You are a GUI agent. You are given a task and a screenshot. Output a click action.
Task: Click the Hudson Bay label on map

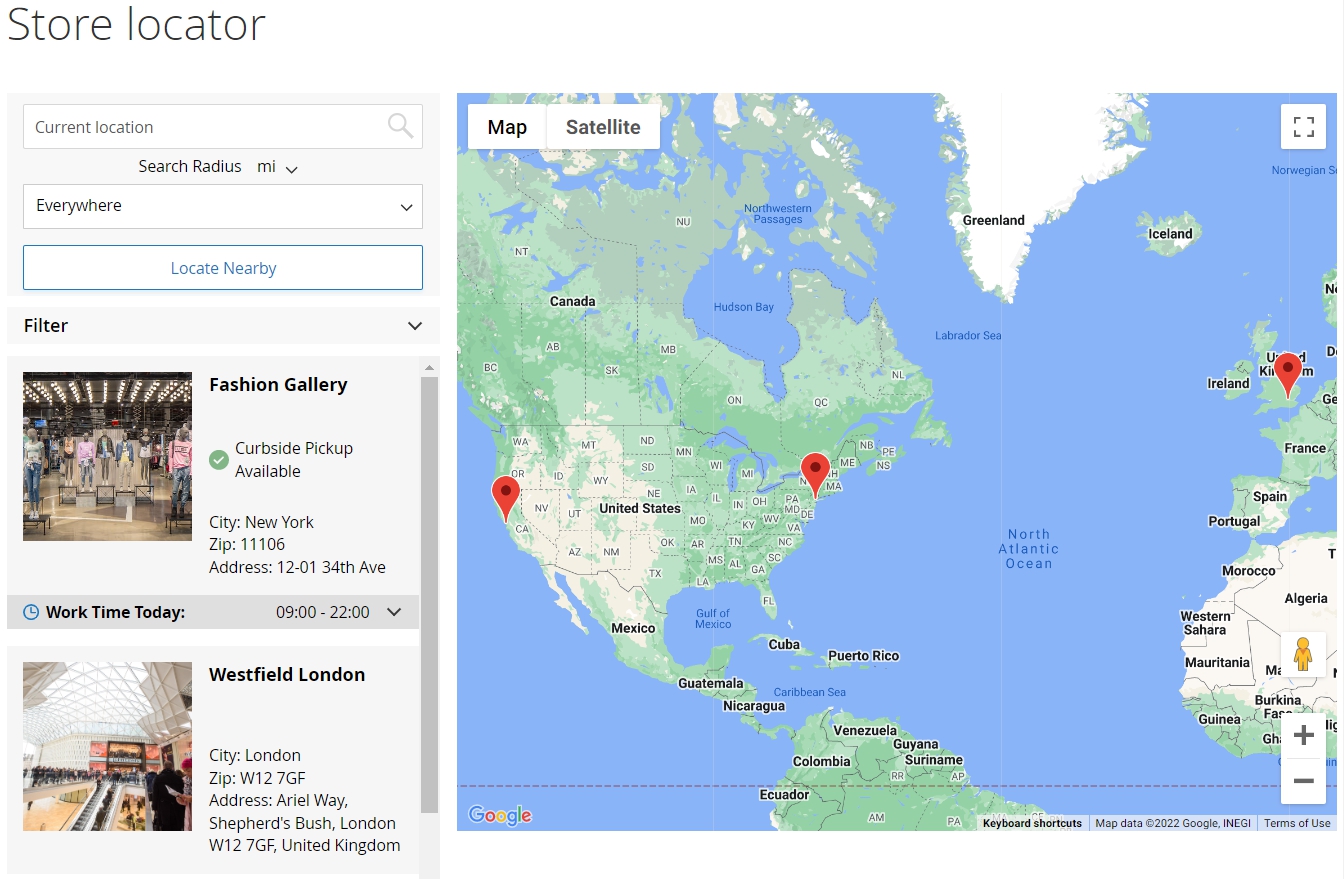tap(743, 307)
